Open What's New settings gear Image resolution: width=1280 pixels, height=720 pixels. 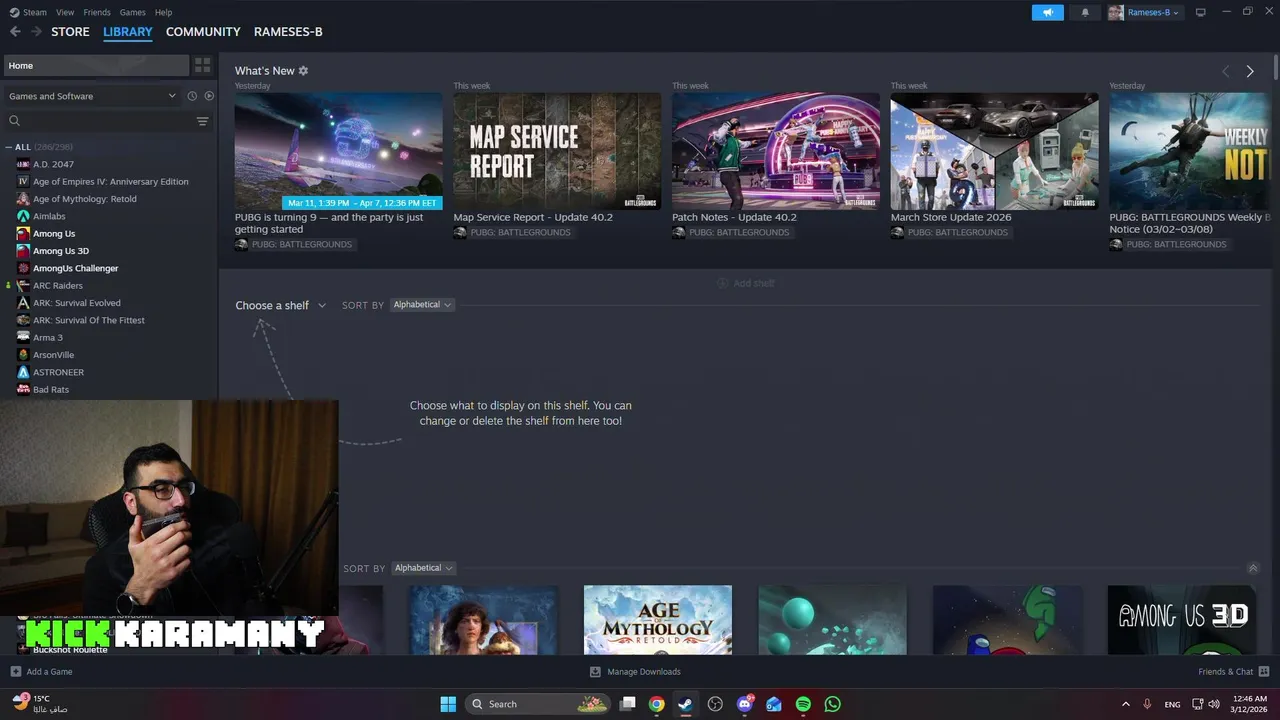click(x=303, y=71)
